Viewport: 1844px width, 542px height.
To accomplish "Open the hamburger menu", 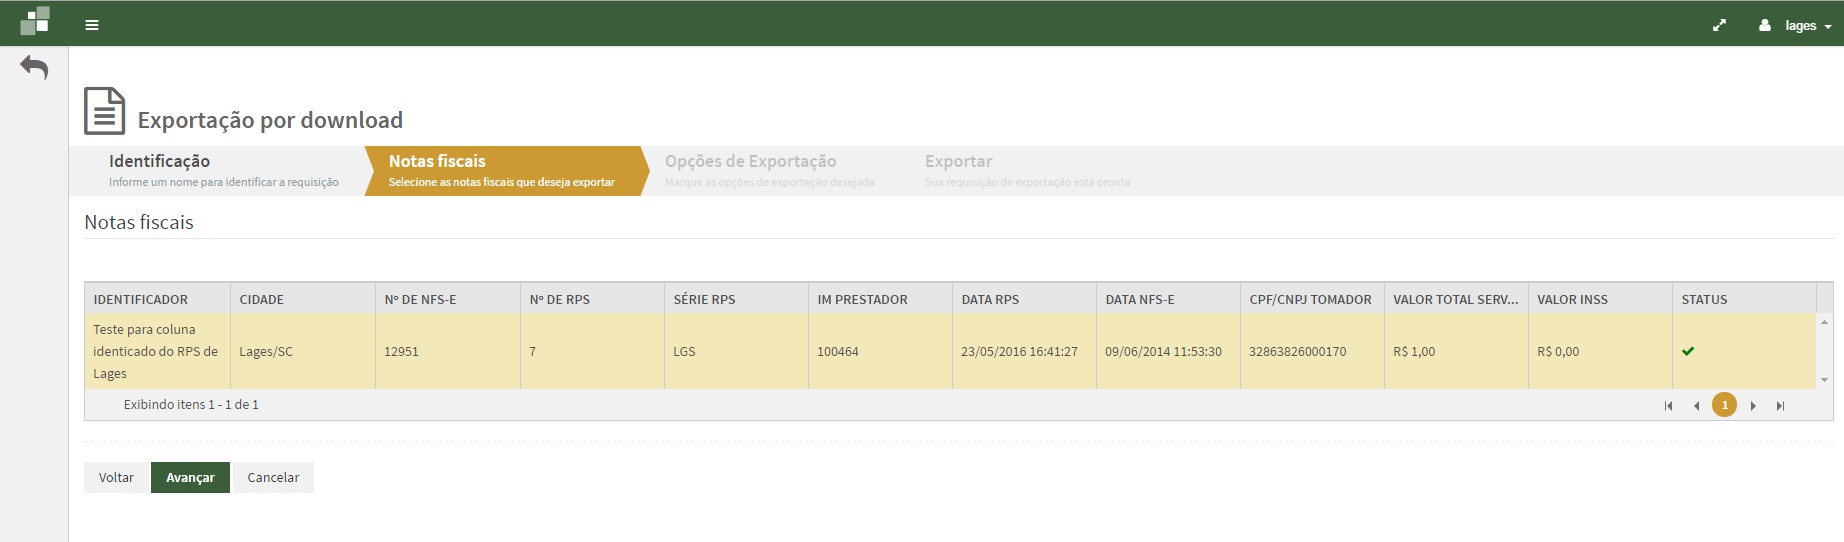I will click(92, 25).
